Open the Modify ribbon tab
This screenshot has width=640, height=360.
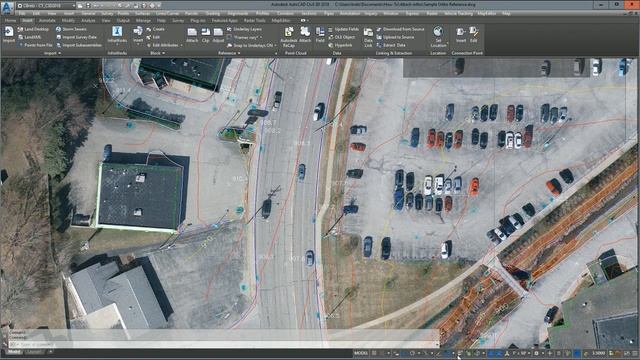point(68,20)
